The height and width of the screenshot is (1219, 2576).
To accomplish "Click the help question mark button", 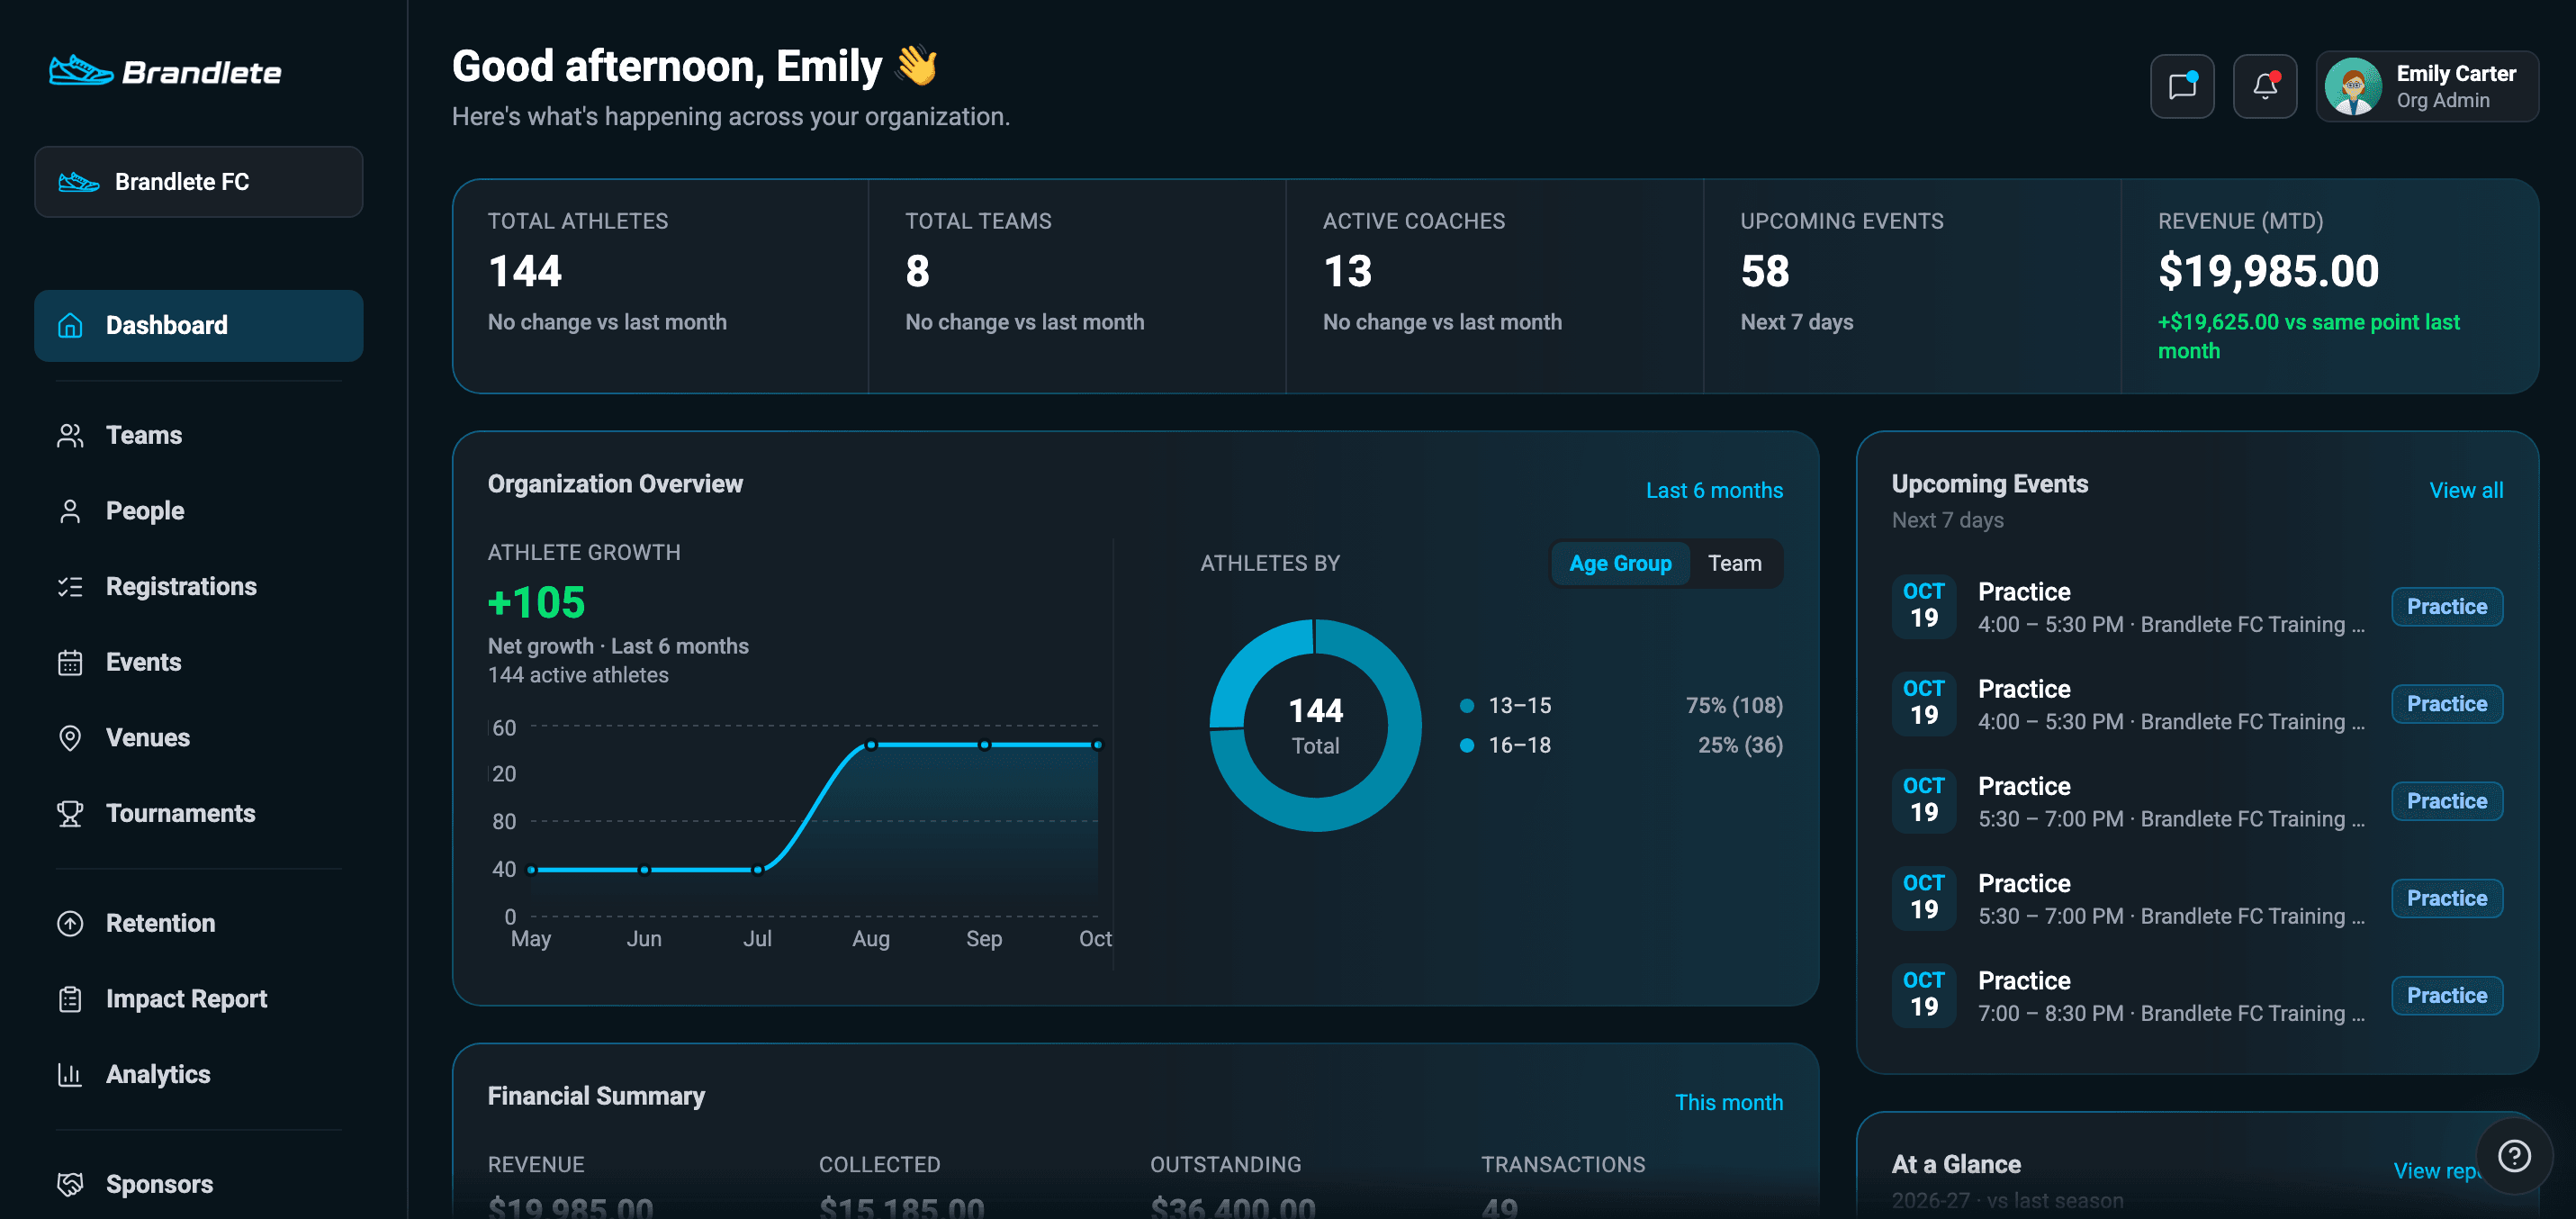I will [x=2514, y=1156].
